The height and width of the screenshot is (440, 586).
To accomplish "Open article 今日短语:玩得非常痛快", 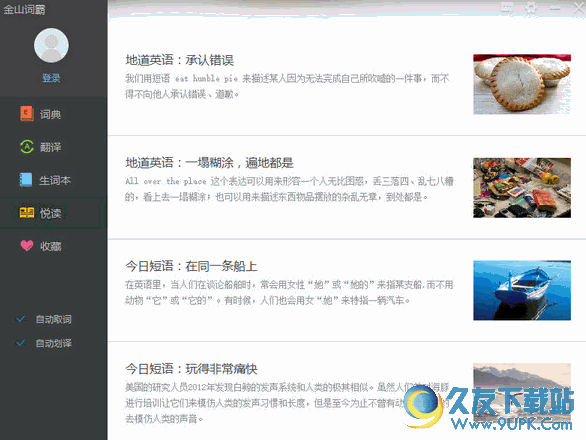I will 191,369.
